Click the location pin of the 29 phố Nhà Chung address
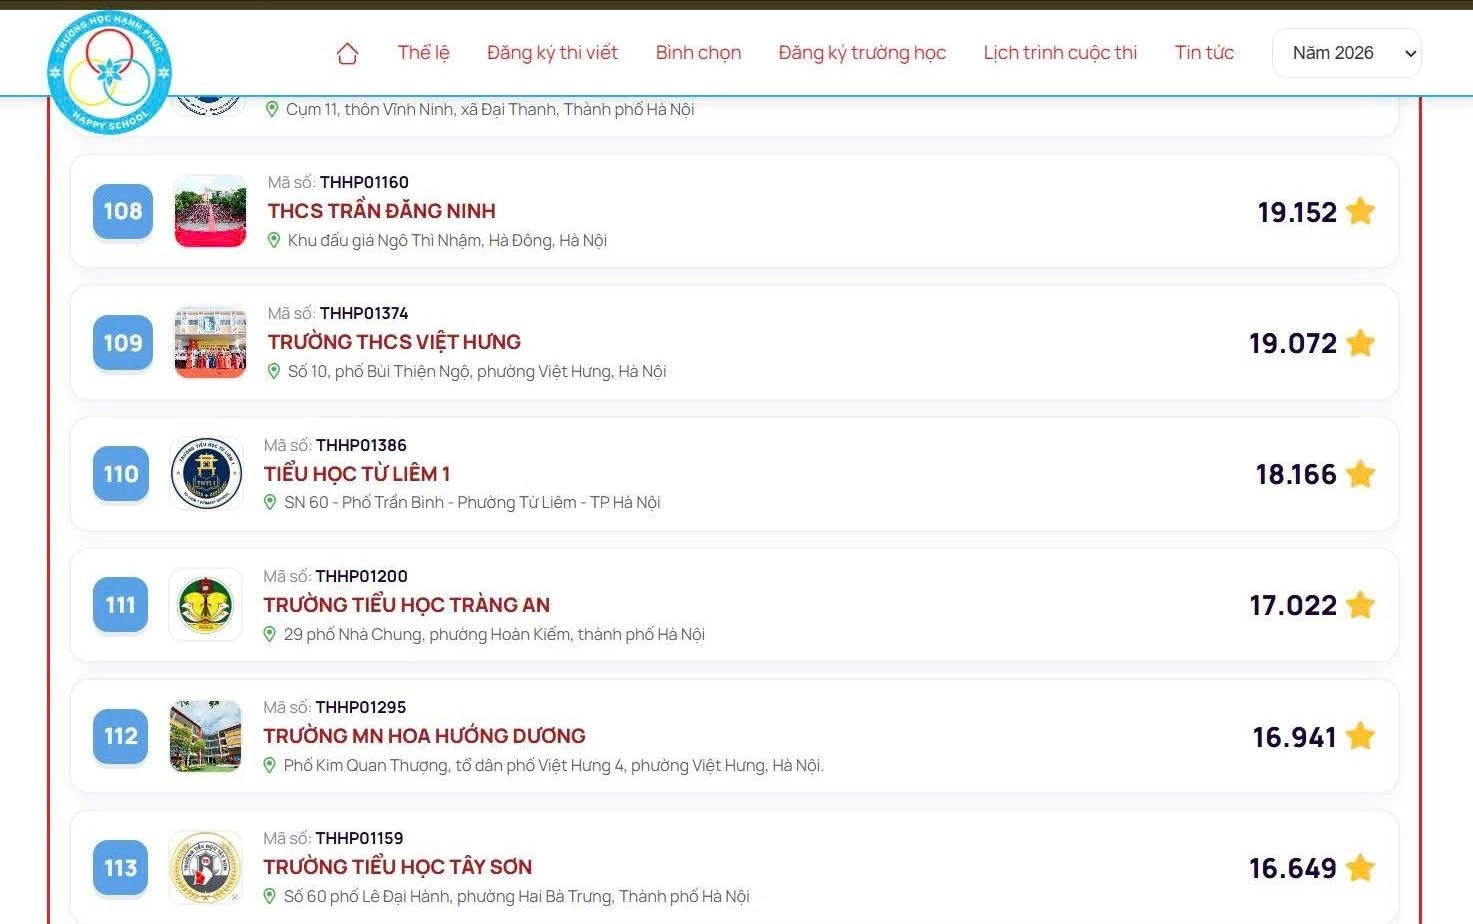 click(x=269, y=634)
